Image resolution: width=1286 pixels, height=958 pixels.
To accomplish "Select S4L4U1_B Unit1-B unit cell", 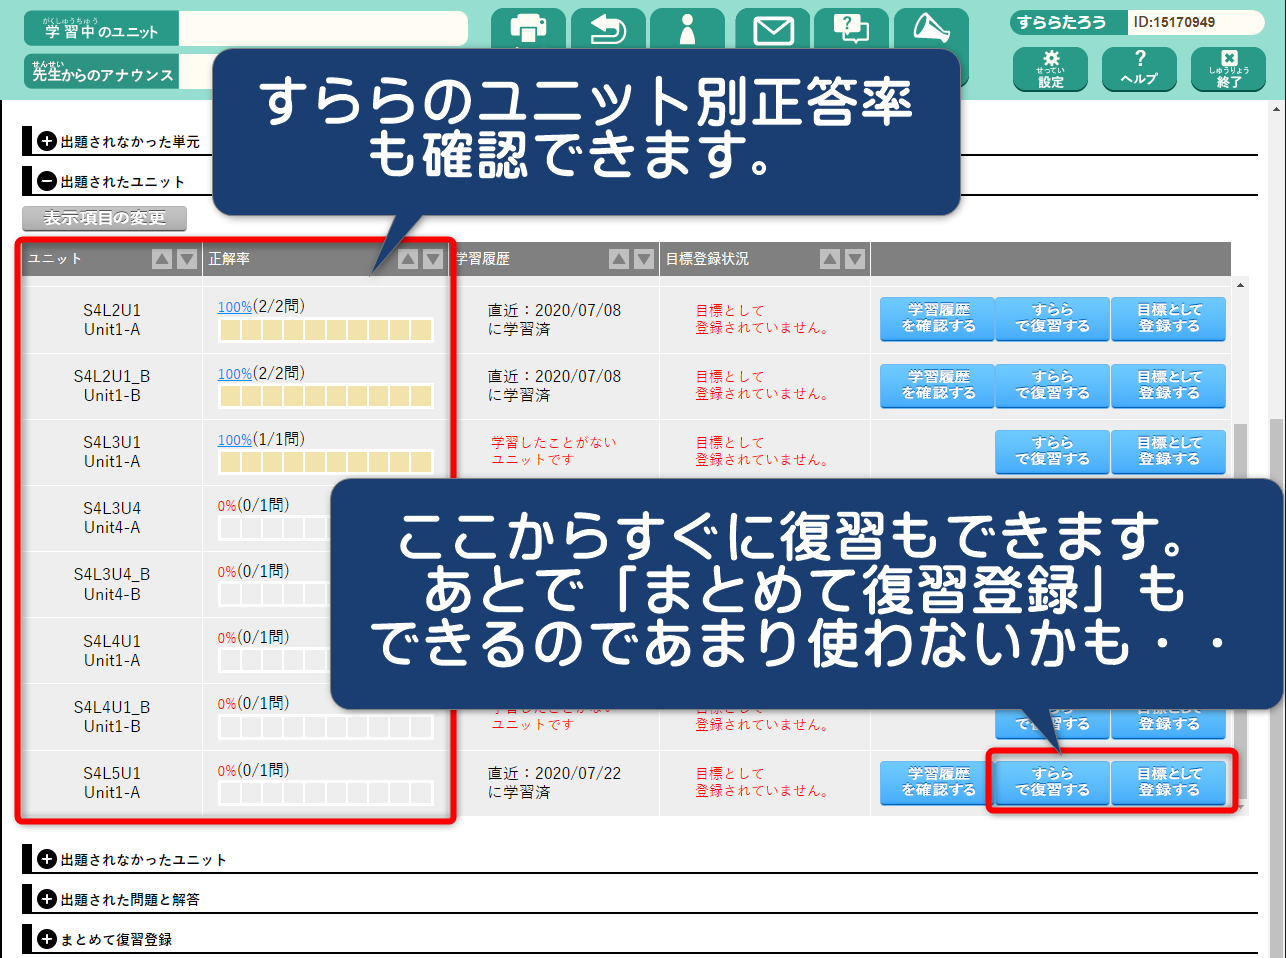I will 112,717.
